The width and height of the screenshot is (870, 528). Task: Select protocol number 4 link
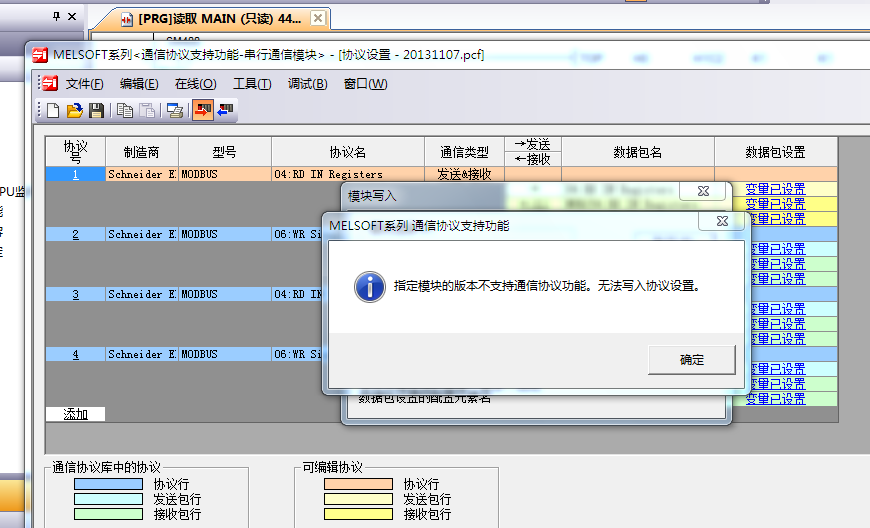click(x=75, y=354)
